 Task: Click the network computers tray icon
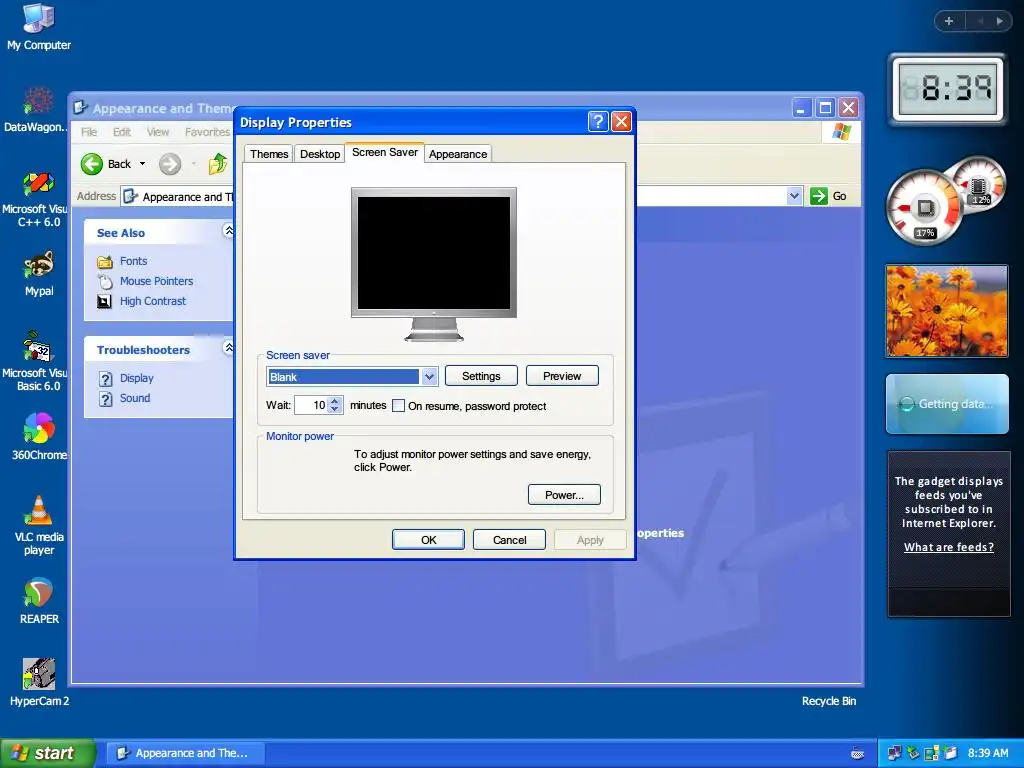(x=894, y=753)
